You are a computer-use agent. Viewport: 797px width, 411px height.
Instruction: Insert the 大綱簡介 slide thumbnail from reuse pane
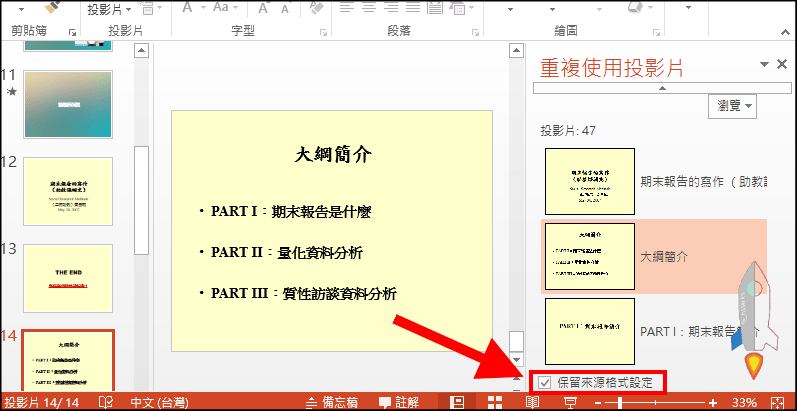[590, 257]
